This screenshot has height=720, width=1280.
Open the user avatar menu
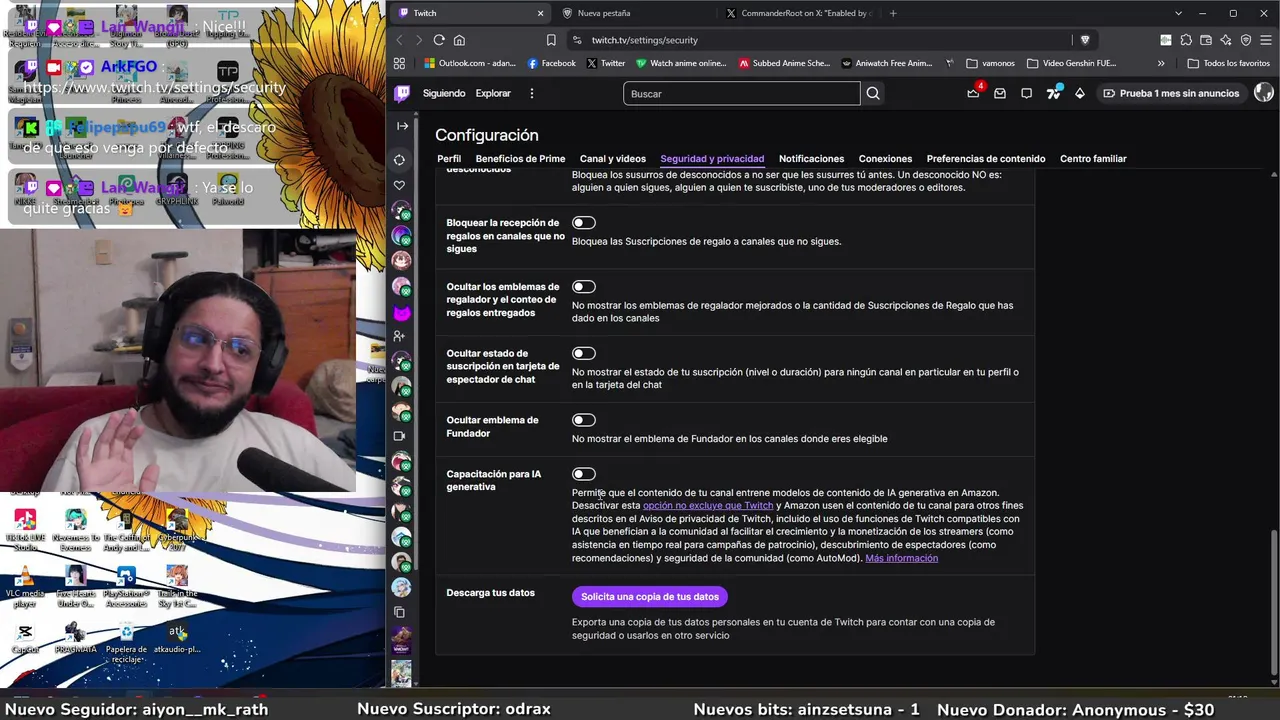coord(1264,93)
